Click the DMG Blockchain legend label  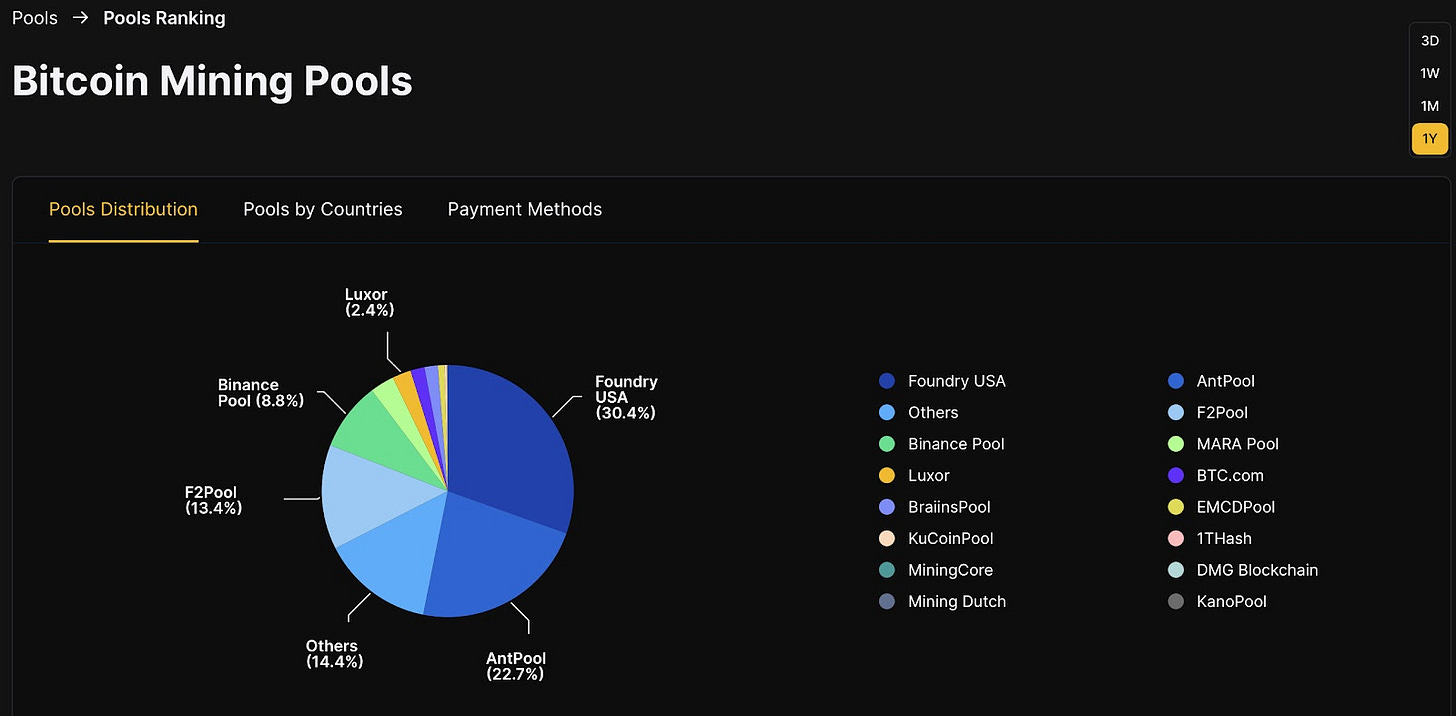1258,570
